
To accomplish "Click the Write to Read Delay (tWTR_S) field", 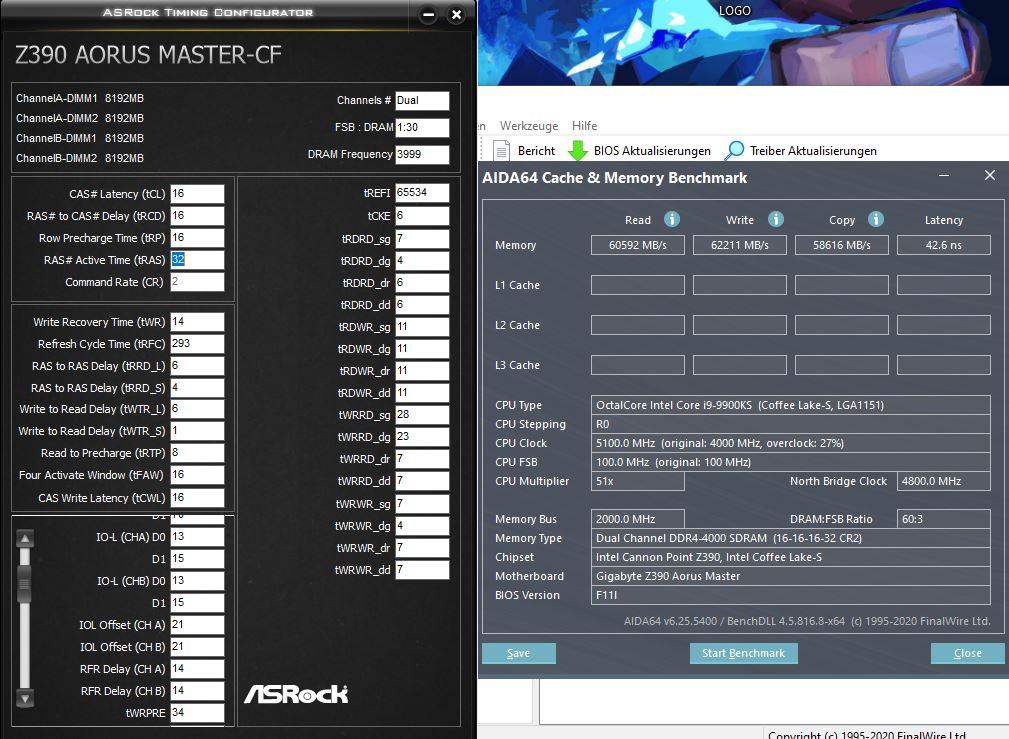I will coord(197,431).
